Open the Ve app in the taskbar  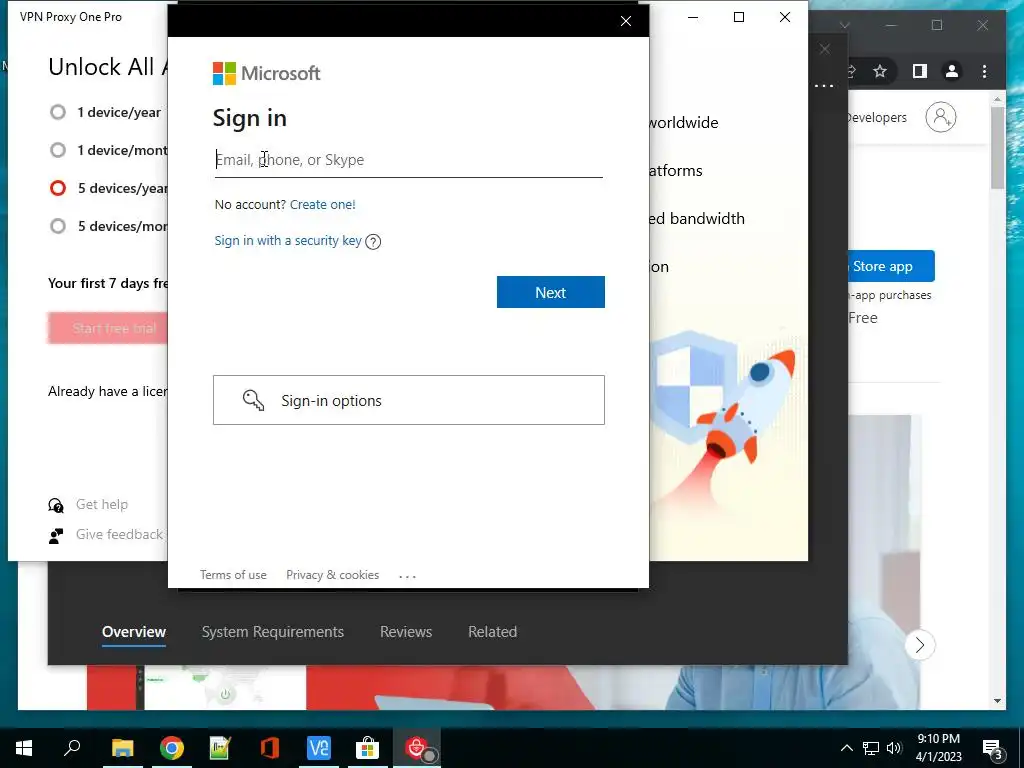(319, 748)
